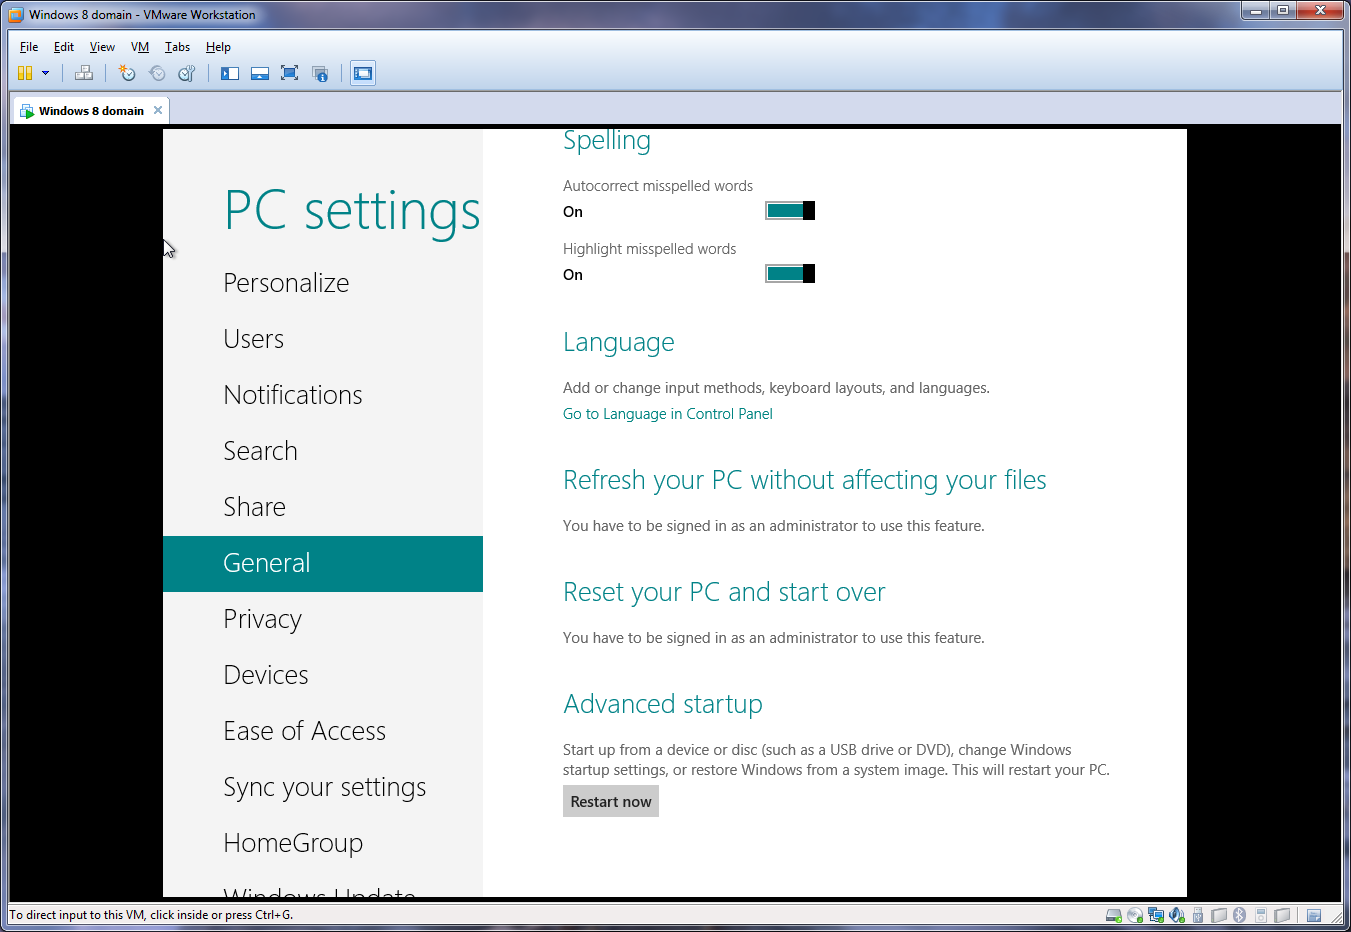Click the "To direct input to this VM" status text
The image size is (1351, 932).
[x=151, y=915]
